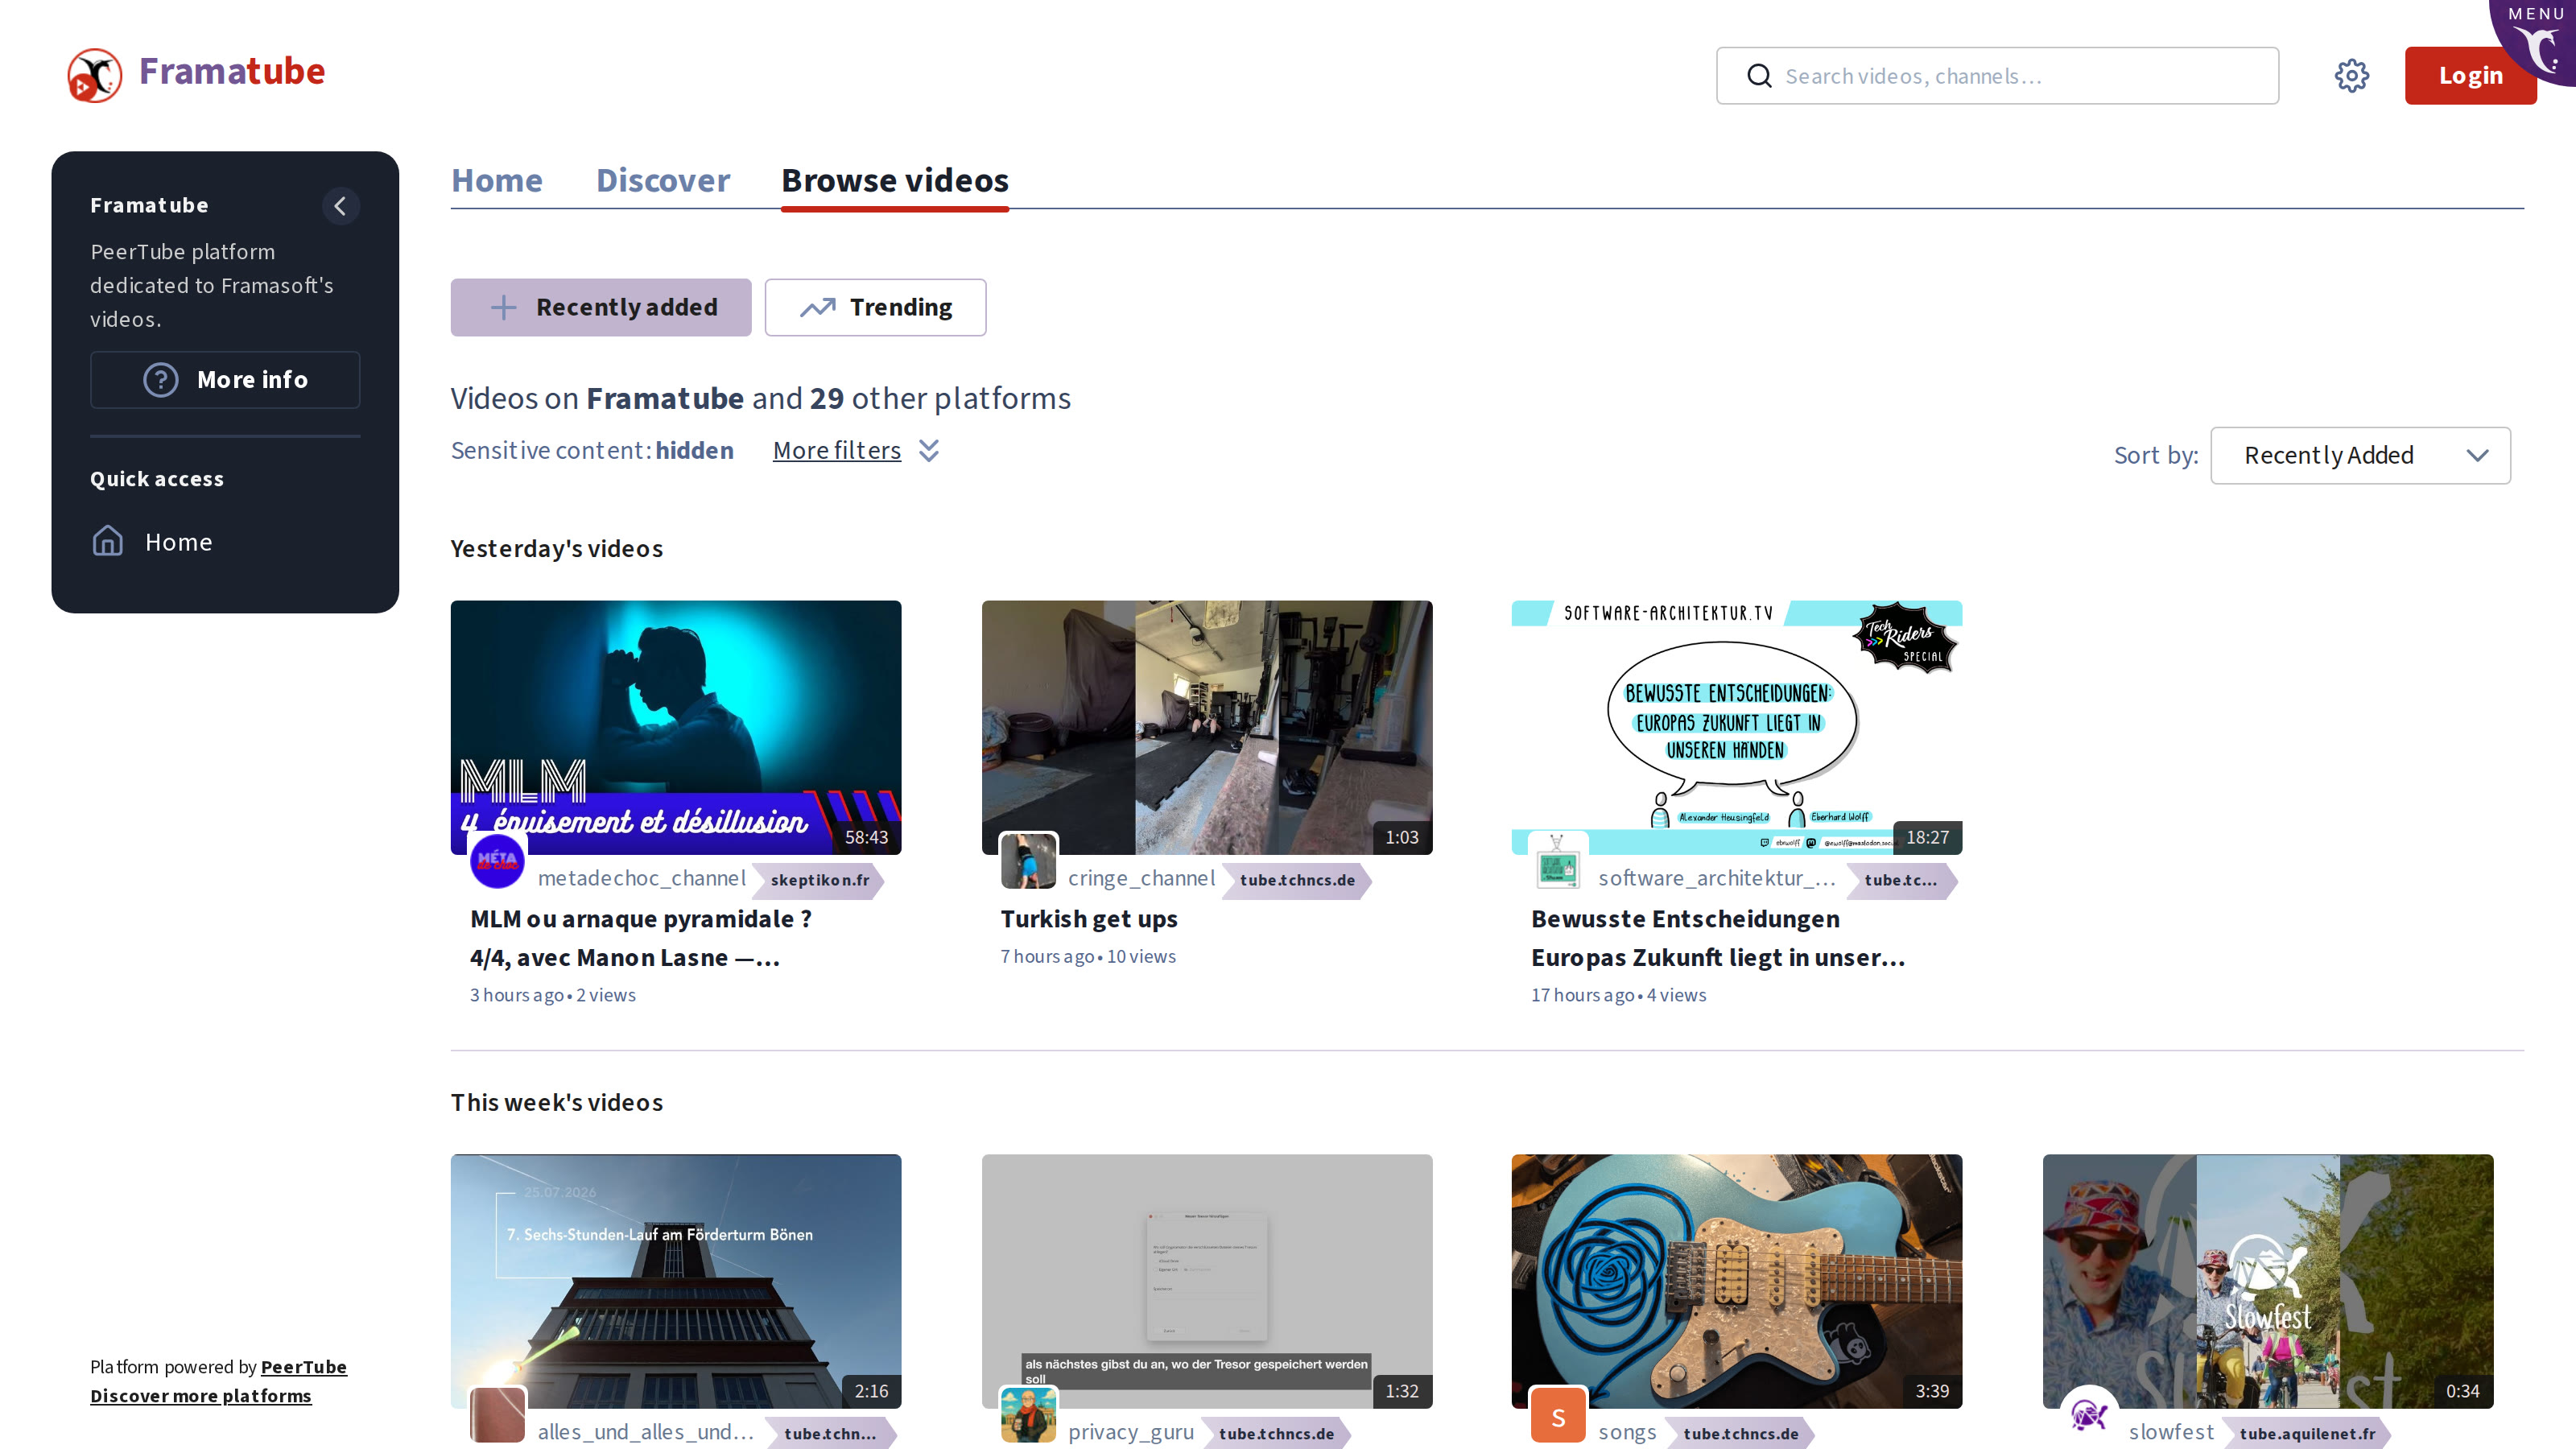Click the tube.aquilenet.fr platform tag
This screenshot has width=2576, height=1449.
pos(2307,1434)
